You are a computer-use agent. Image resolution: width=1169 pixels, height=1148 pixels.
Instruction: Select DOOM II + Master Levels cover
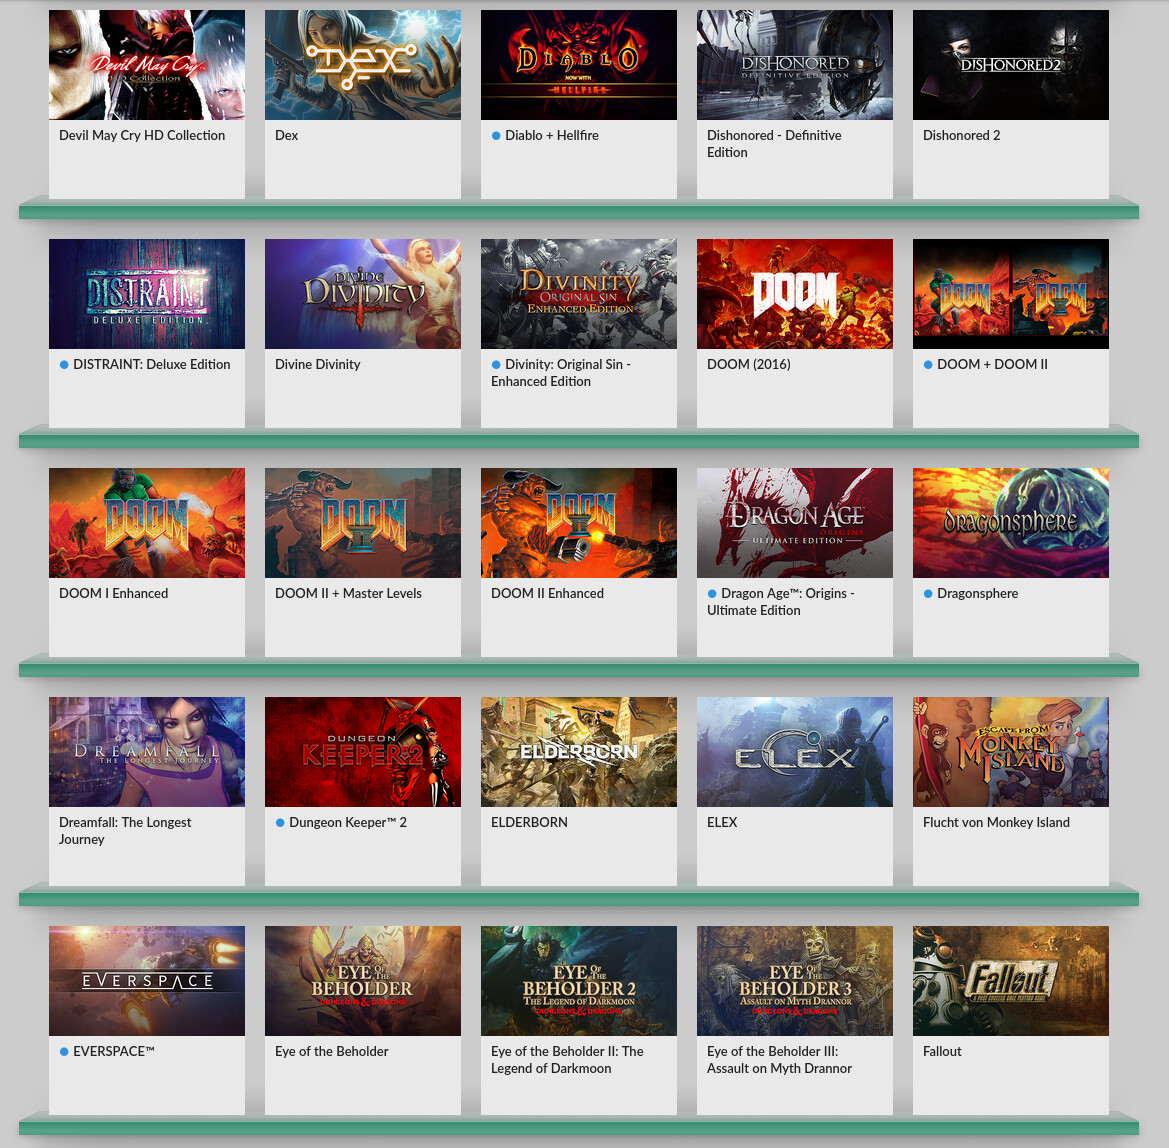point(363,523)
